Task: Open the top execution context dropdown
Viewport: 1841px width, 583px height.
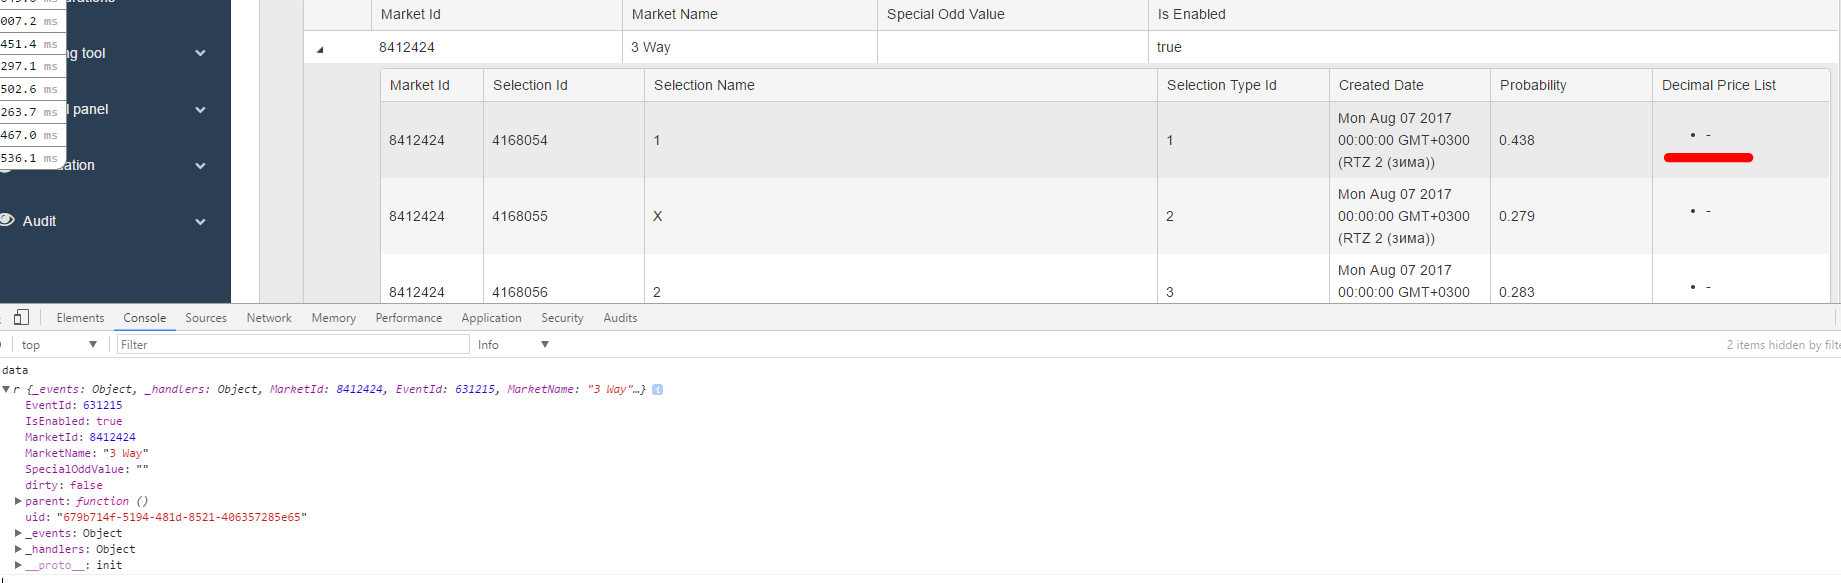Action: tap(59, 345)
